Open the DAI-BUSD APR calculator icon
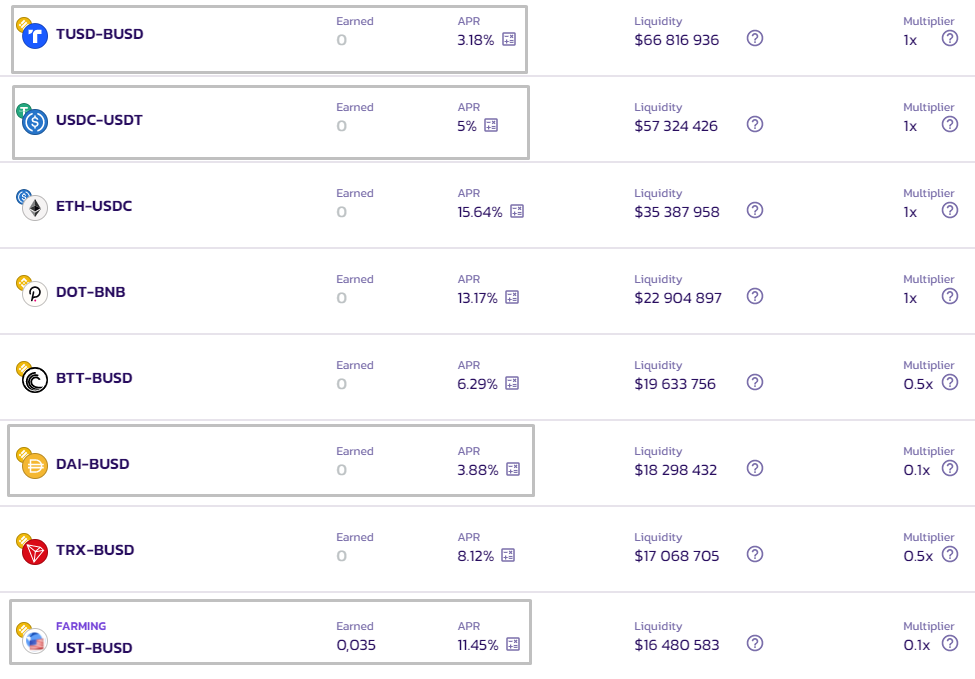 tap(513, 469)
